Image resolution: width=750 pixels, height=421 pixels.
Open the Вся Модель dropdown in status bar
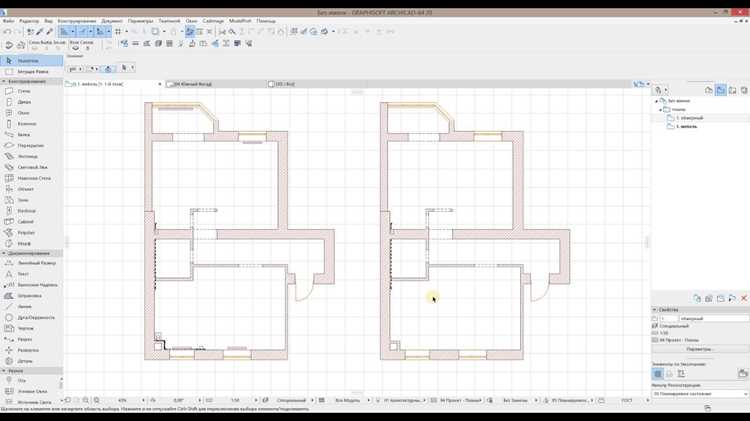(368, 400)
